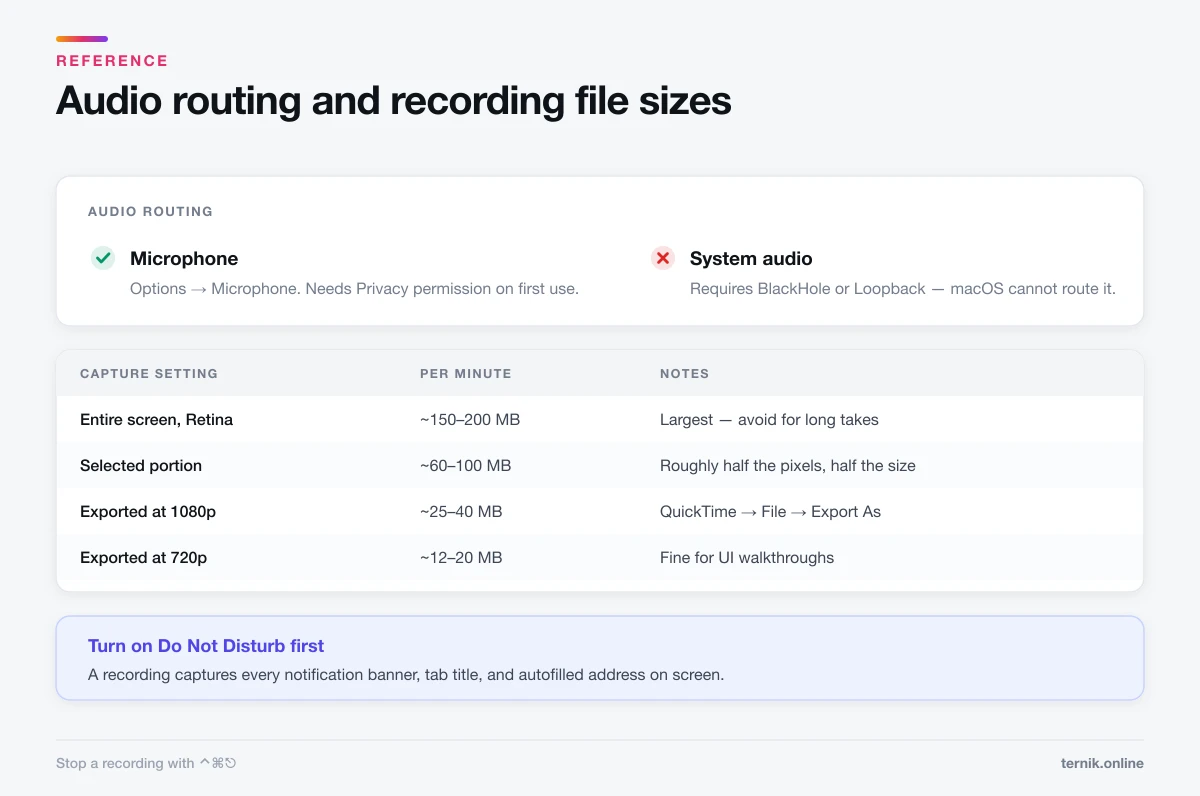The height and width of the screenshot is (796, 1200).
Task: Click the NOTES column header
Action: tap(684, 373)
